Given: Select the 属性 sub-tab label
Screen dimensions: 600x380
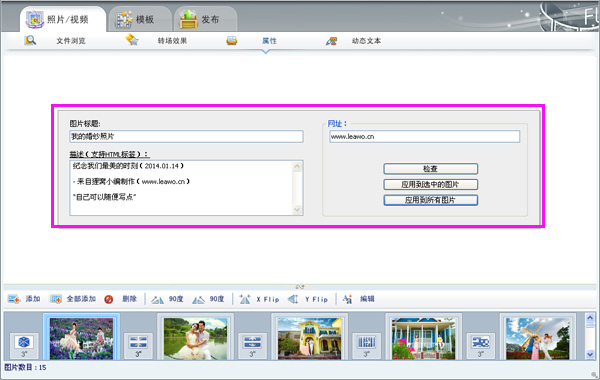Looking at the screenshot, I should click(x=269, y=41).
